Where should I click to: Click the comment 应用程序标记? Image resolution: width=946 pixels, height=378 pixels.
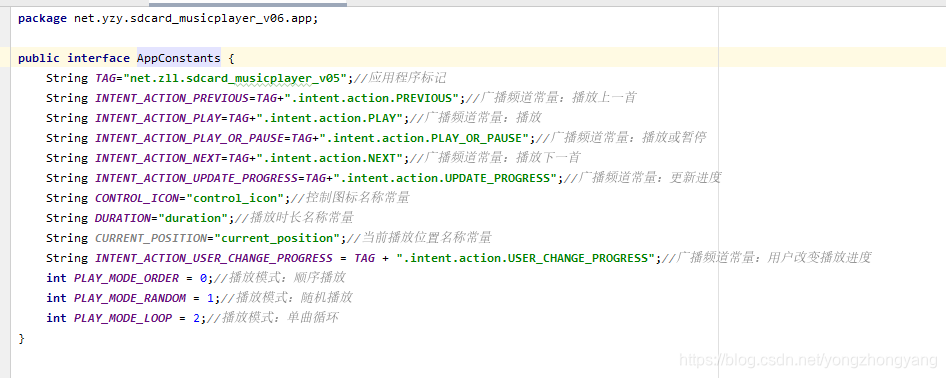(400, 78)
